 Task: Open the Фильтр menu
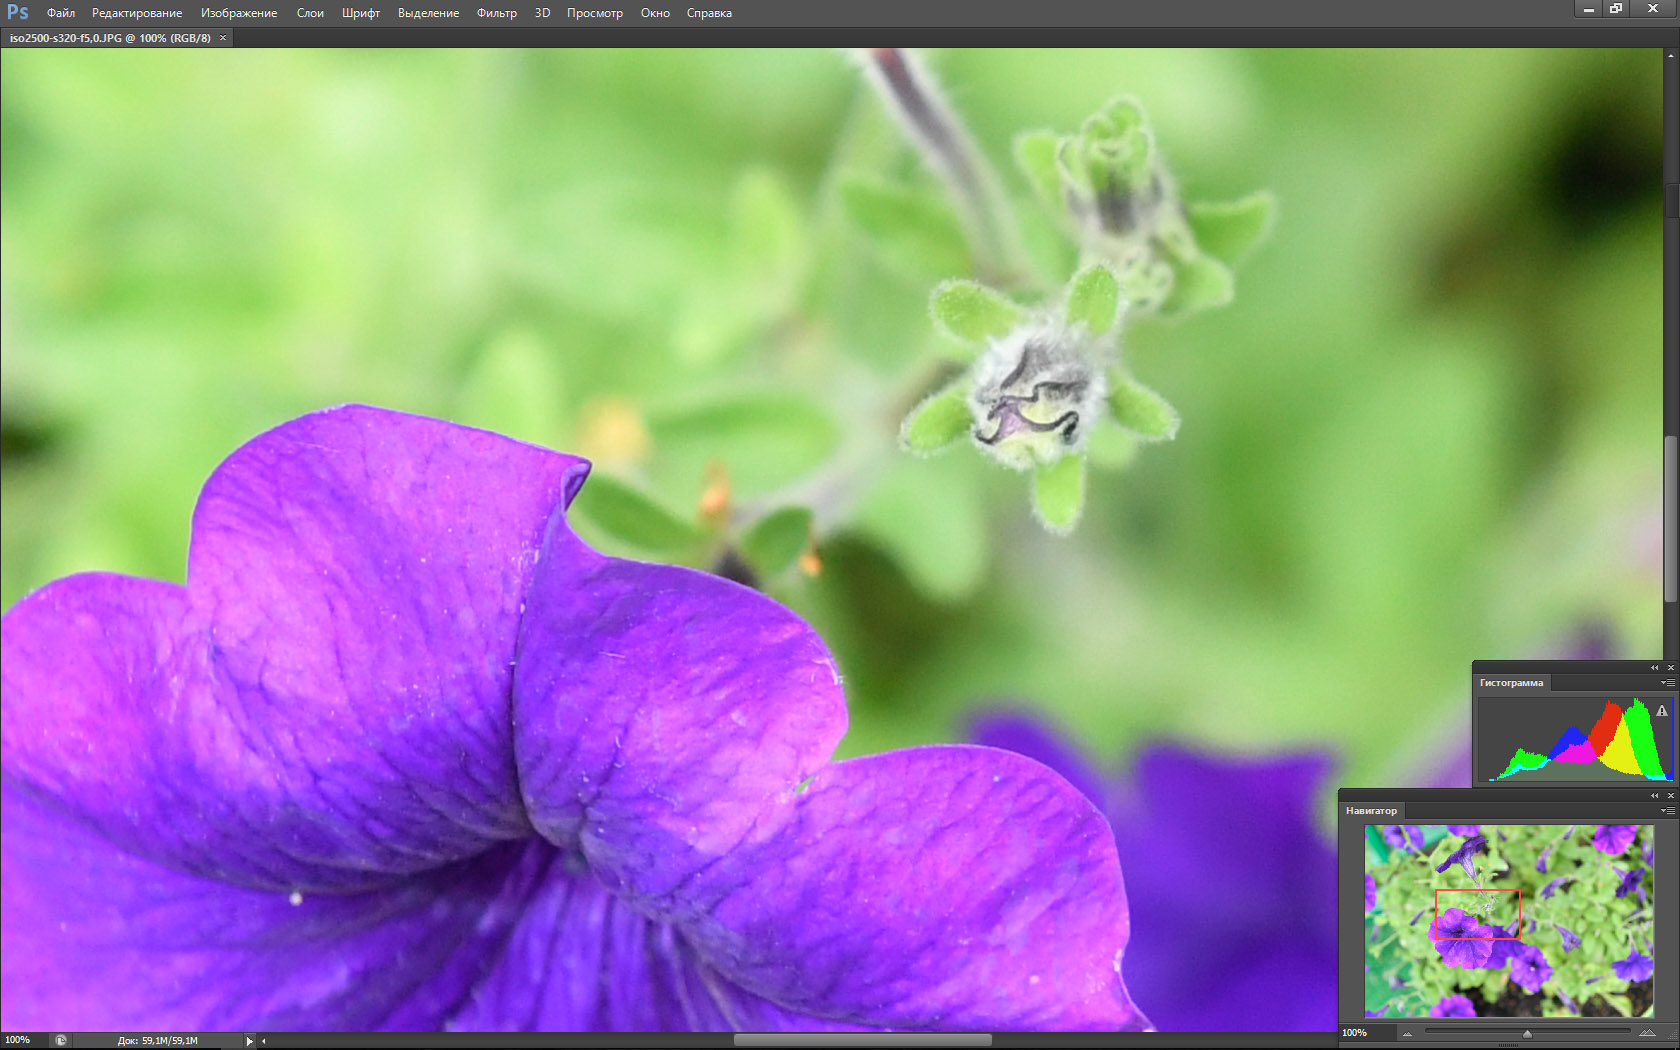coord(497,13)
